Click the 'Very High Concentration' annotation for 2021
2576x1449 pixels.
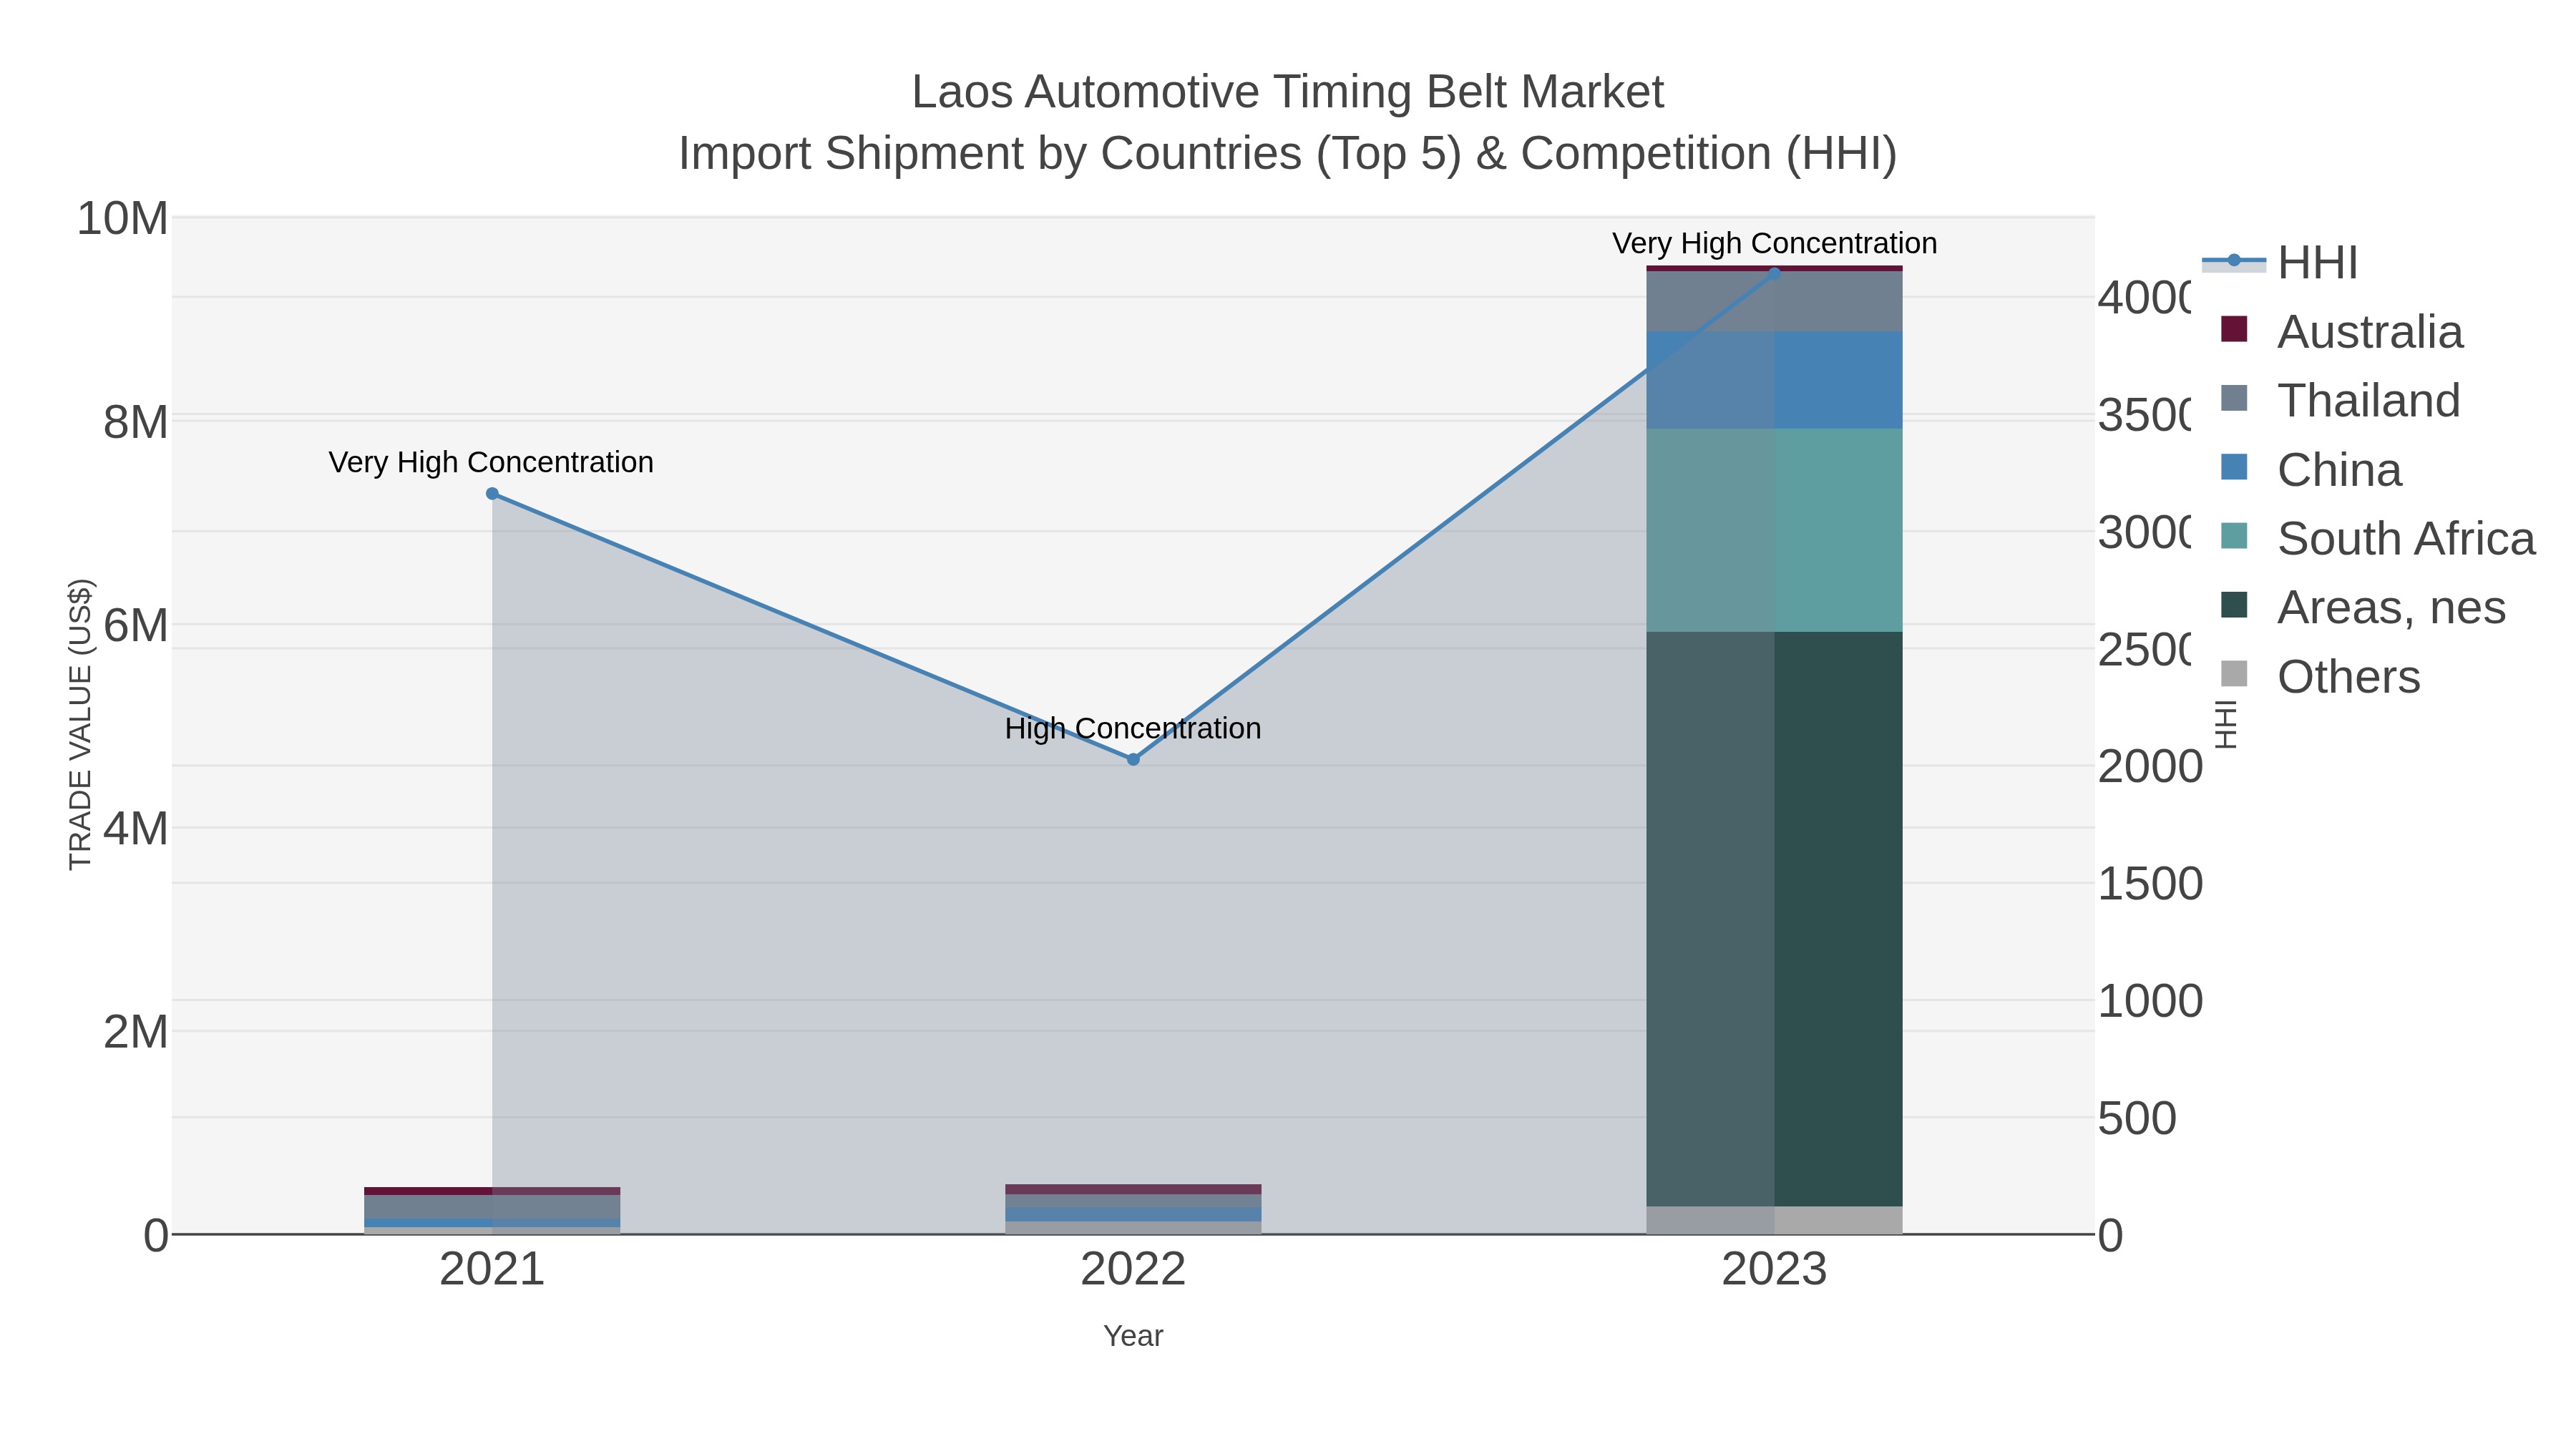click(491, 462)
